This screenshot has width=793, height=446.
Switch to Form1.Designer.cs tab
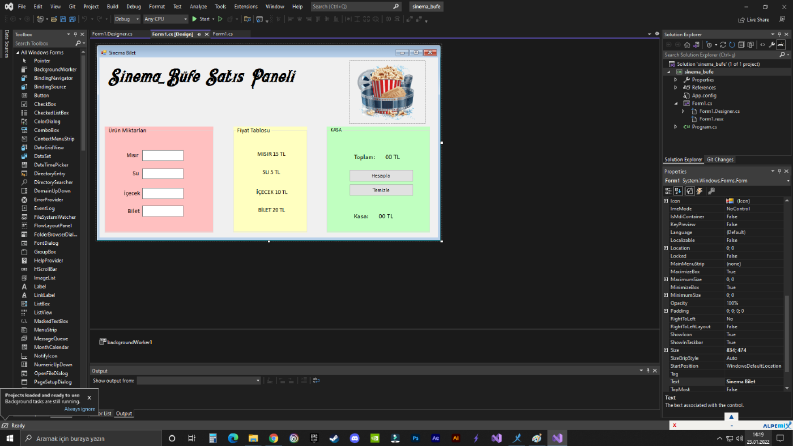(x=112, y=34)
